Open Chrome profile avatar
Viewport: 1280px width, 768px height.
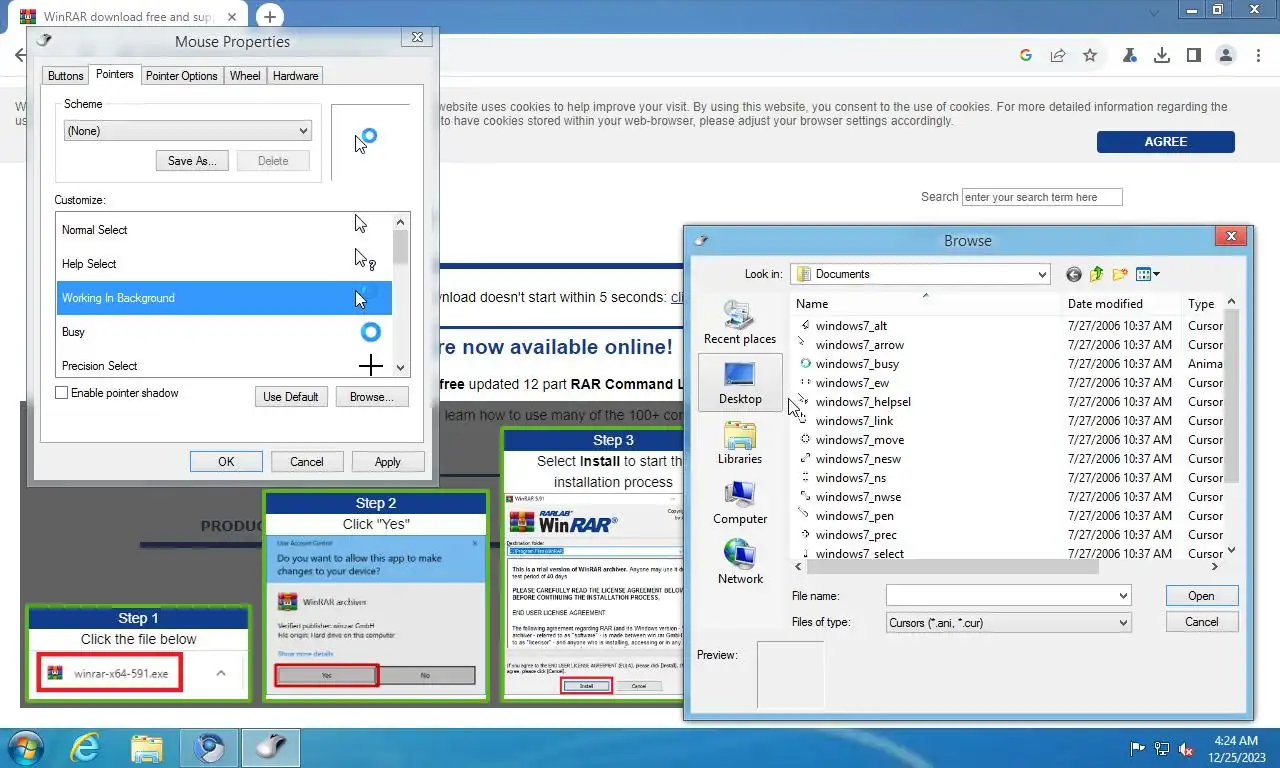tap(1226, 56)
